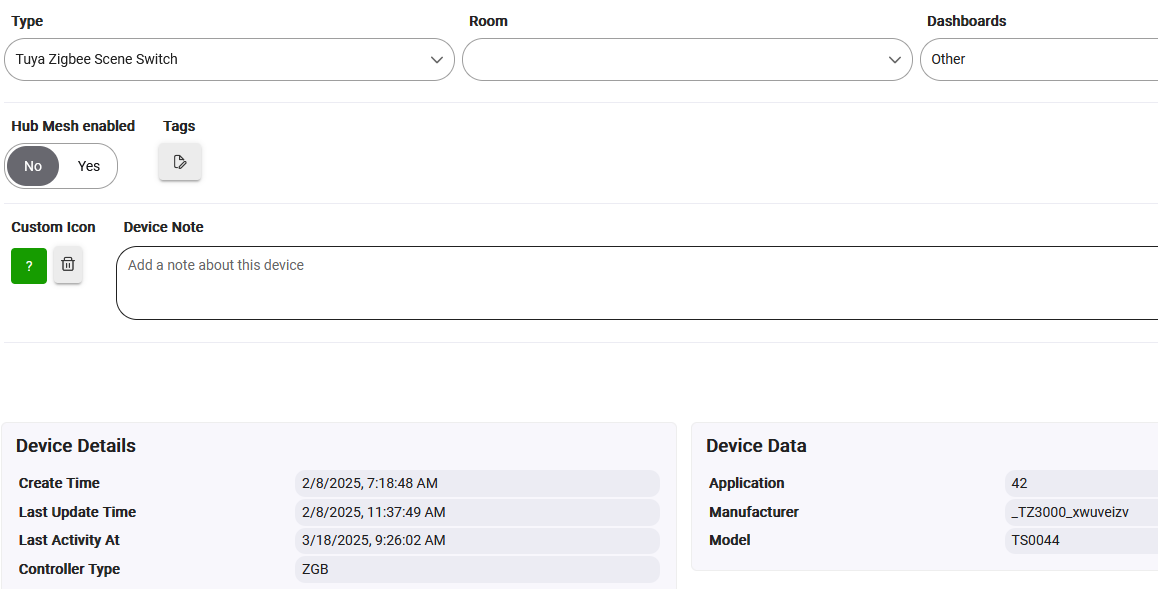Click the Type dropdown chevron arrow
The height and width of the screenshot is (589, 1158).
tap(437, 60)
